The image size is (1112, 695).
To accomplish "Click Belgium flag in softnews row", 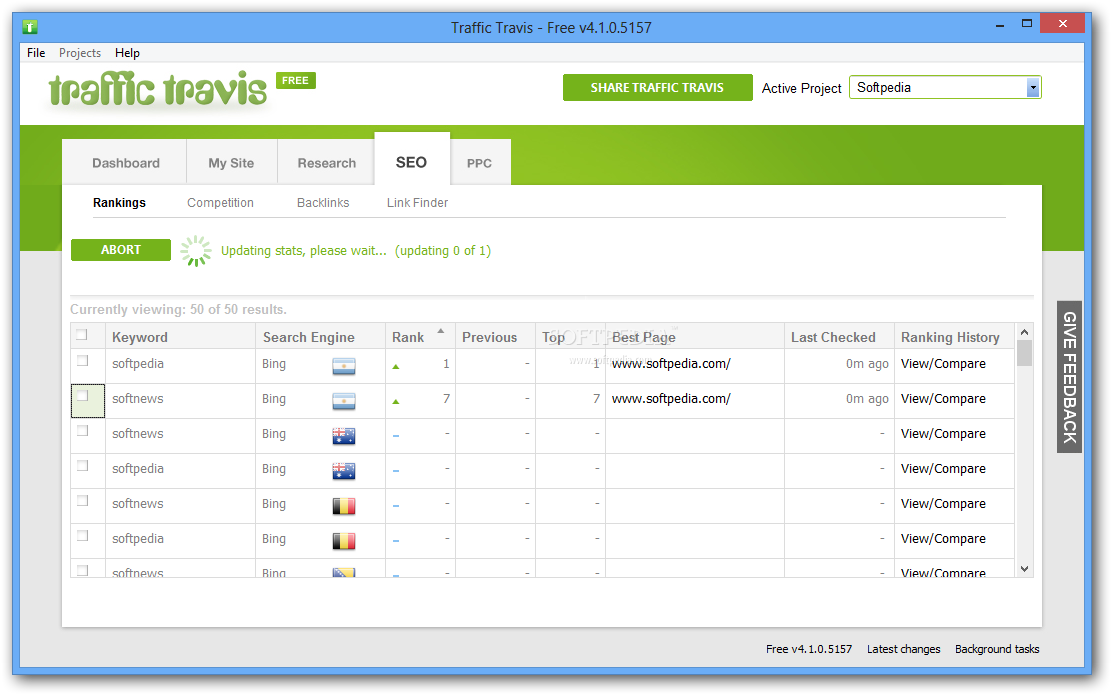I will [x=344, y=506].
